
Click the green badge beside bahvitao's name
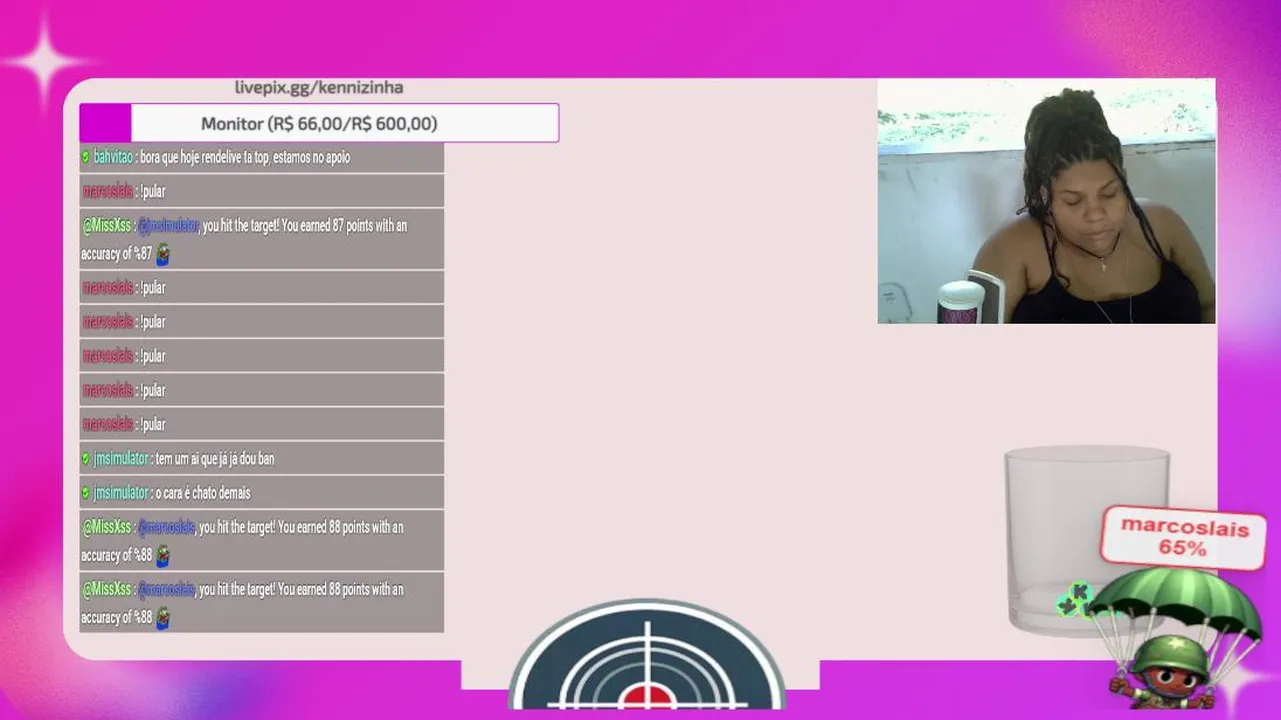click(x=86, y=157)
